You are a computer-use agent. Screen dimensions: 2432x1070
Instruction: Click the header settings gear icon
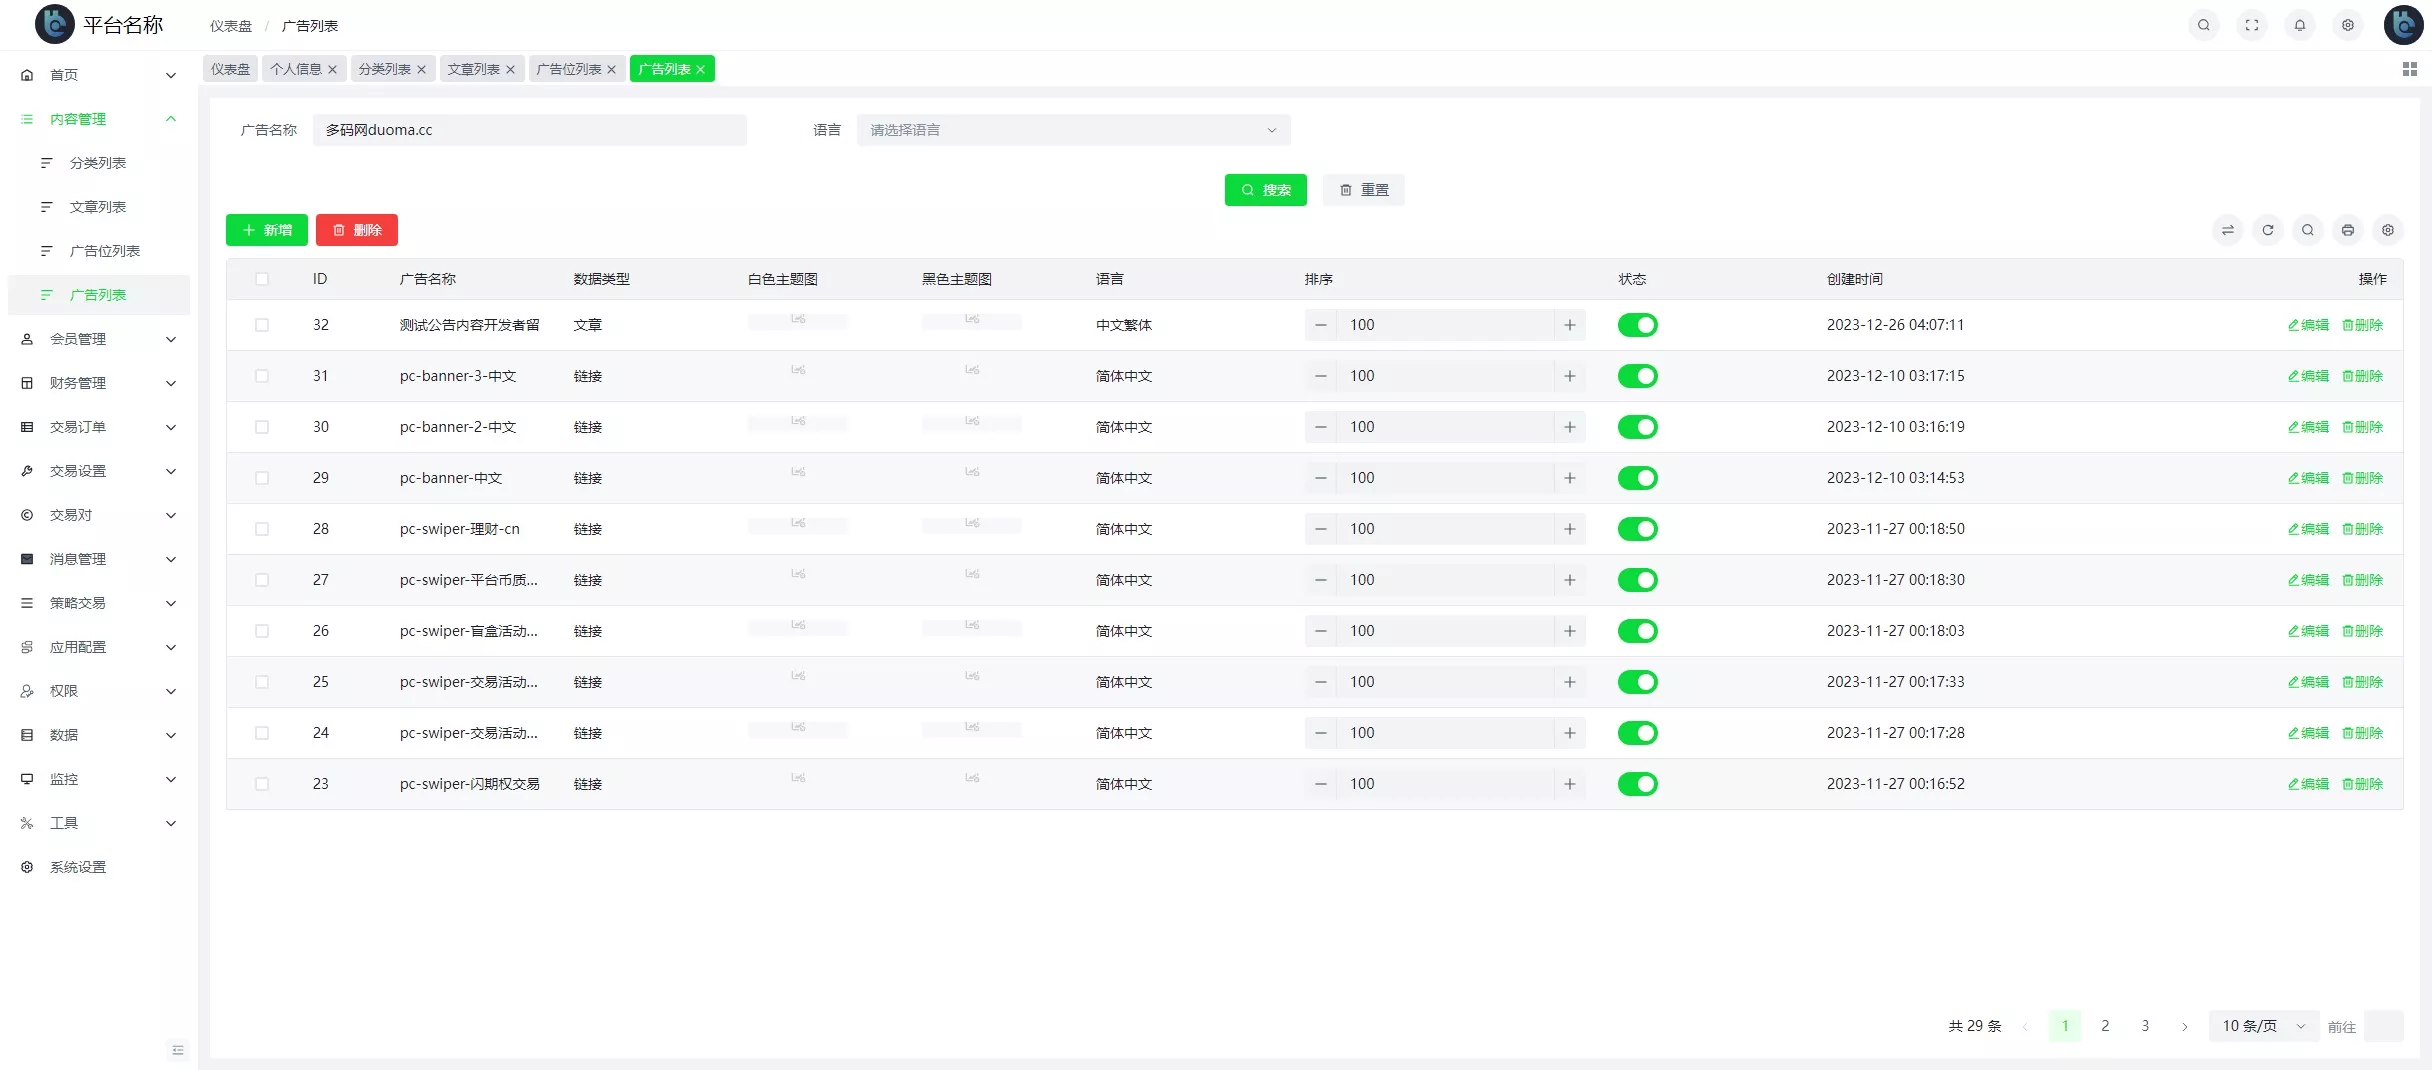(2347, 25)
